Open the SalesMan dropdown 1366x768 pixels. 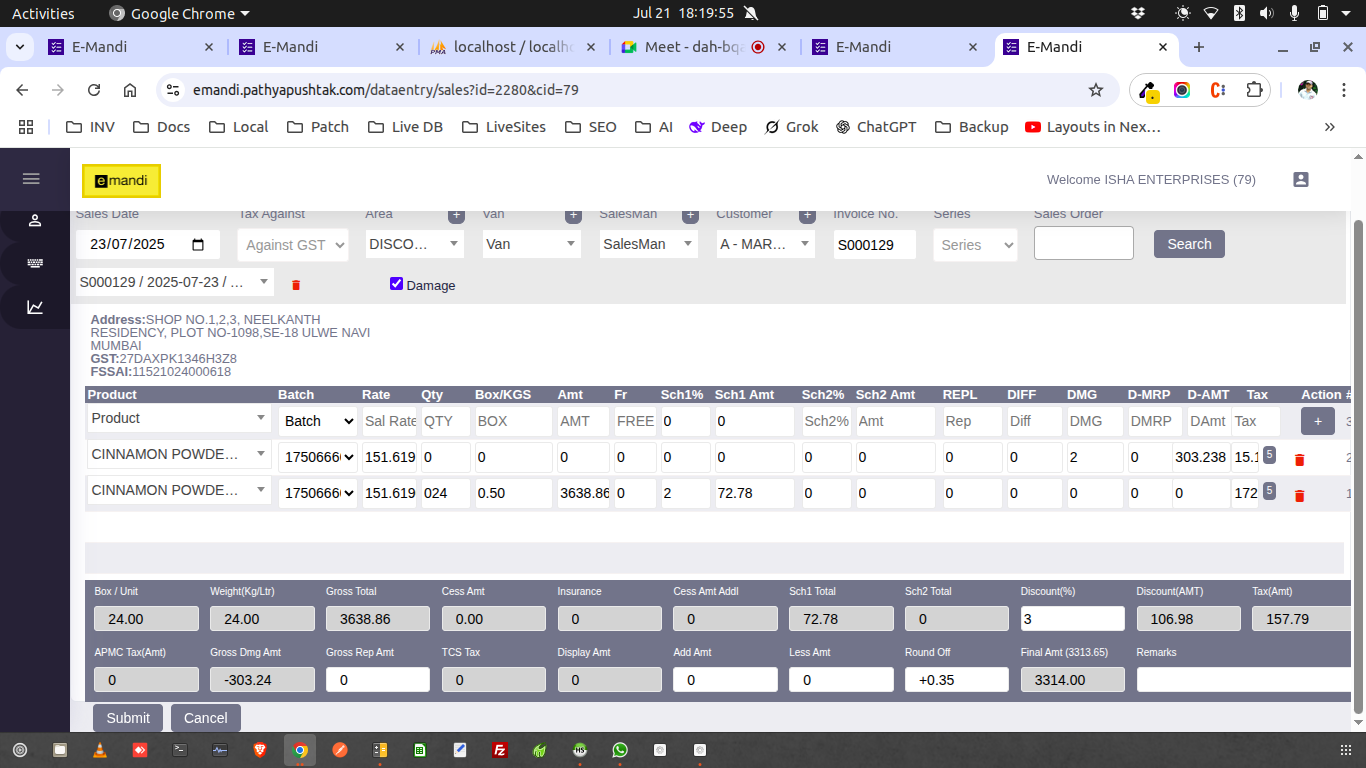point(648,244)
